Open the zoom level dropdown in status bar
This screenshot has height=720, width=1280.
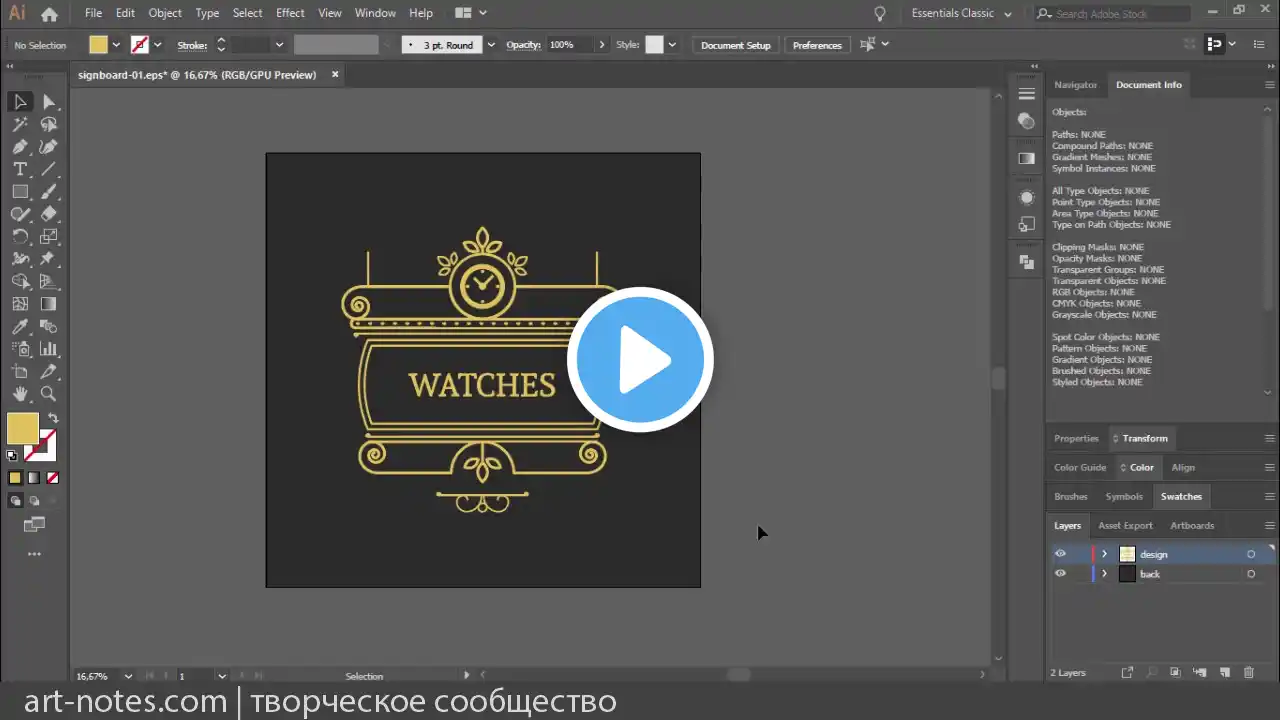pyautogui.click(x=127, y=676)
